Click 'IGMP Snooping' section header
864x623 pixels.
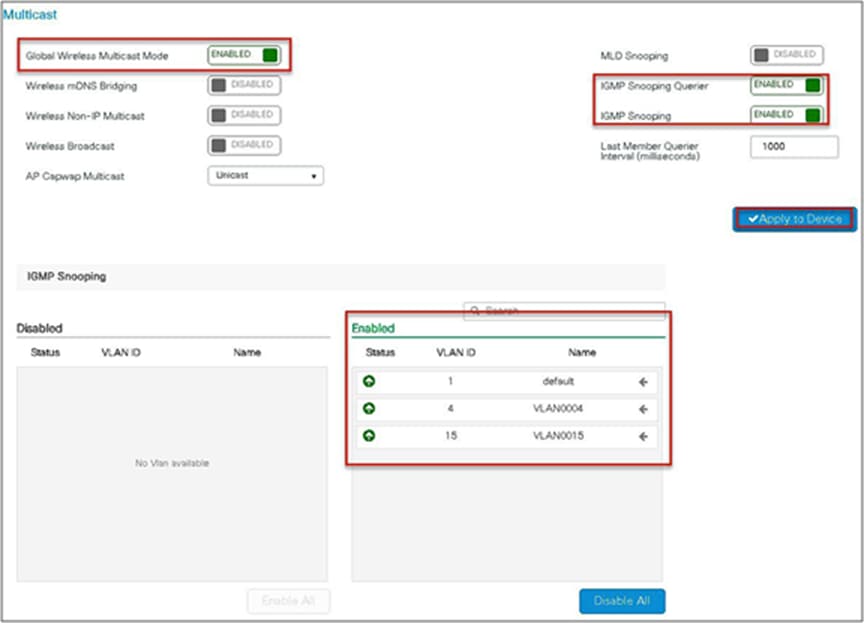coord(67,277)
